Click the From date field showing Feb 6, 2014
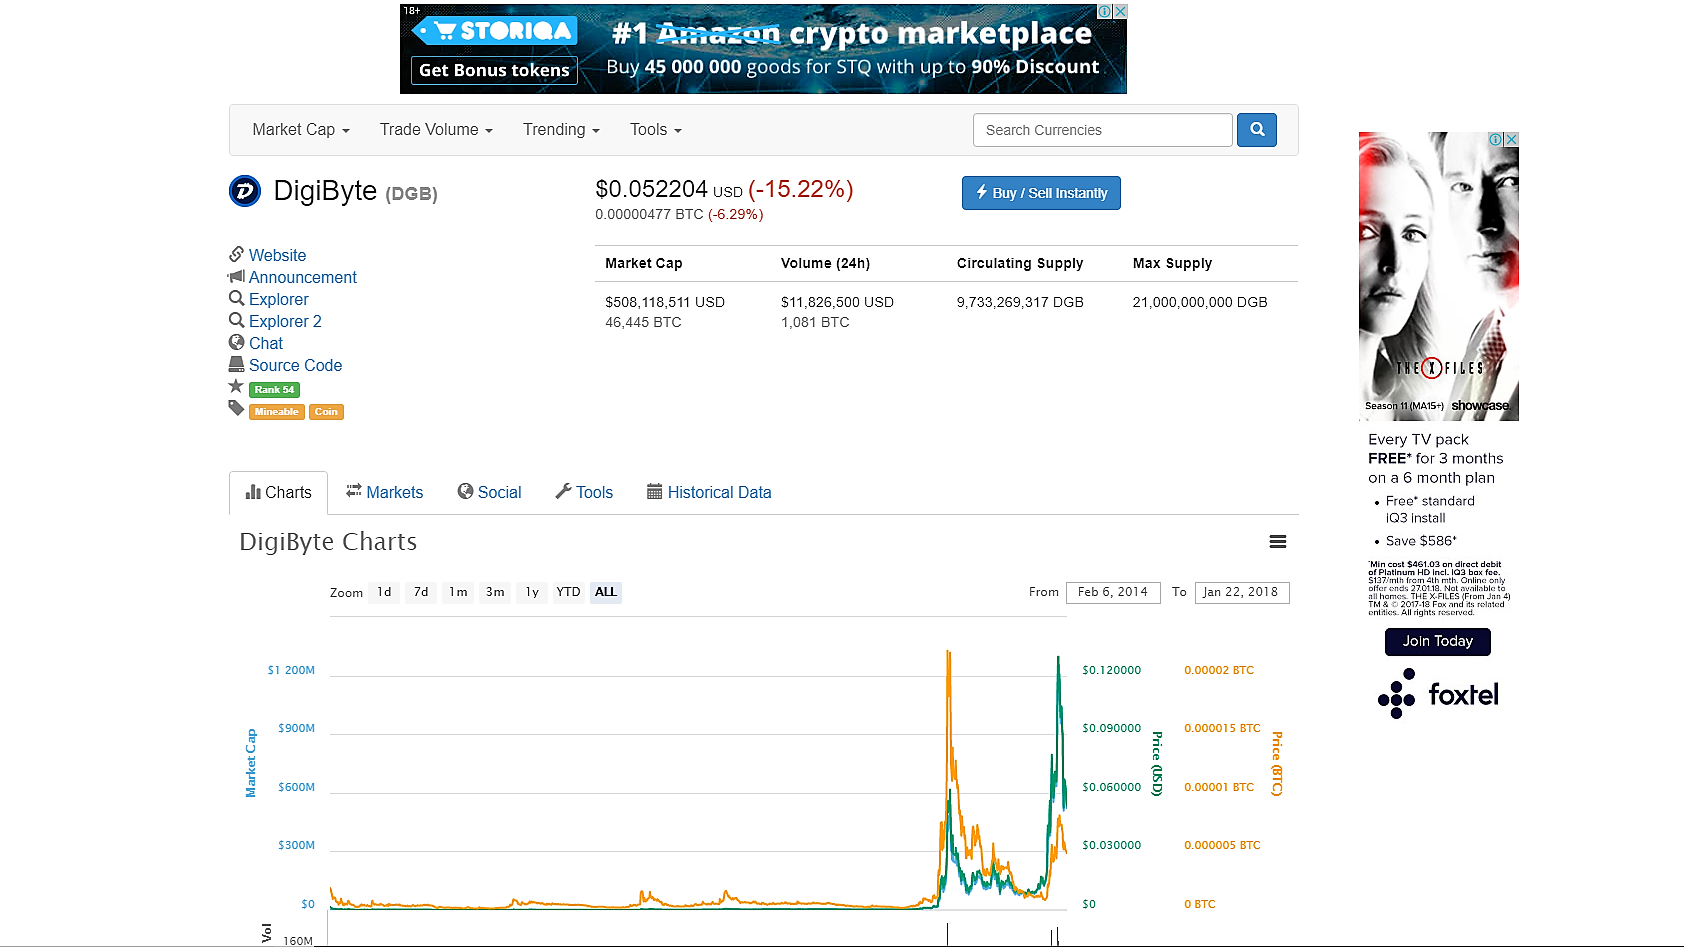 pos(1113,592)
